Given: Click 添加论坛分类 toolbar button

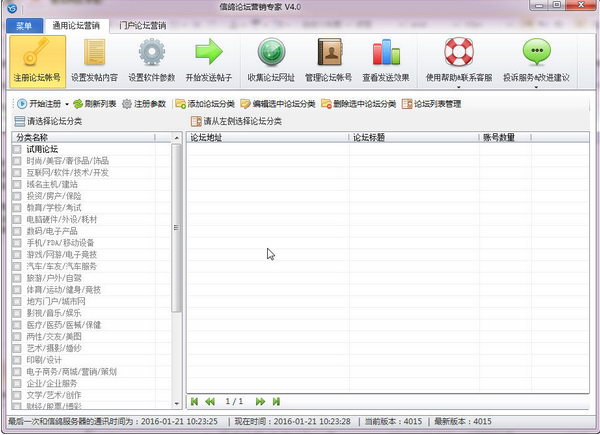Looking at the screenshot, I should (x=203, y=104).
